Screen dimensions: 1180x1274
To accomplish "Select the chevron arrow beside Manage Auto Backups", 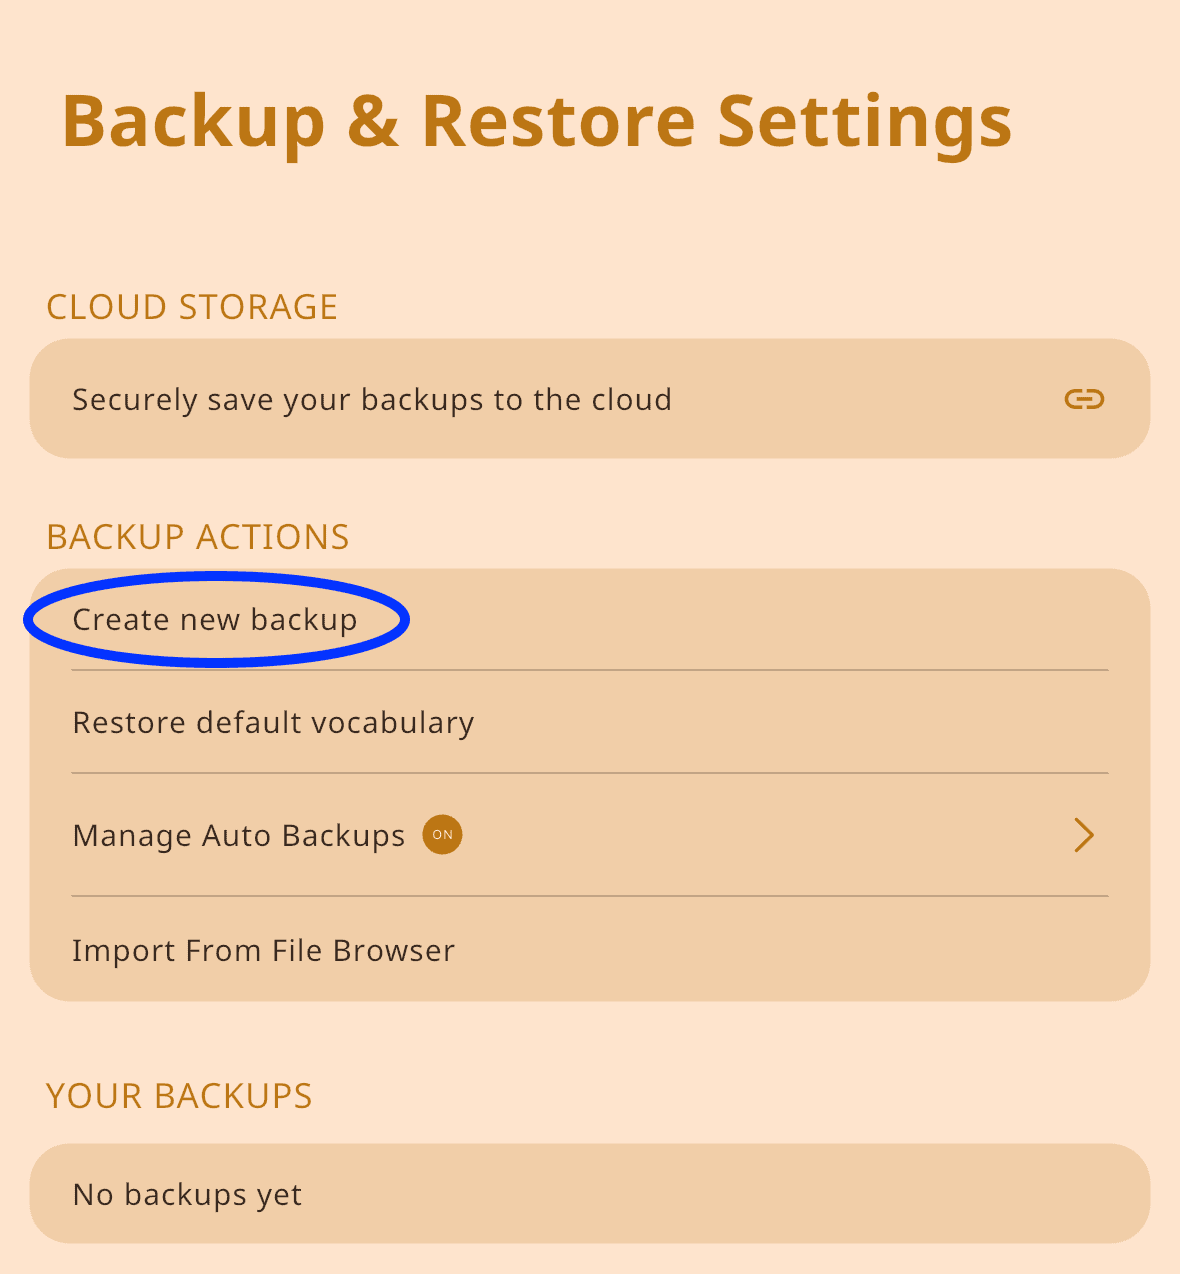I will 1084,835.
